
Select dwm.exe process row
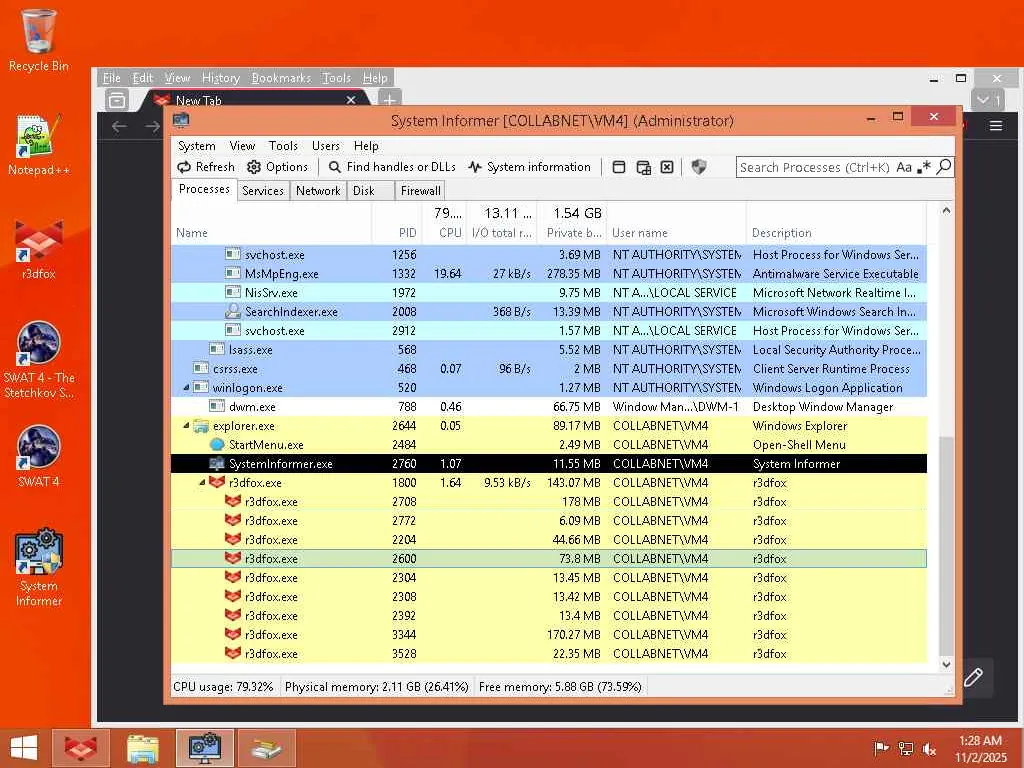(549, 406)
